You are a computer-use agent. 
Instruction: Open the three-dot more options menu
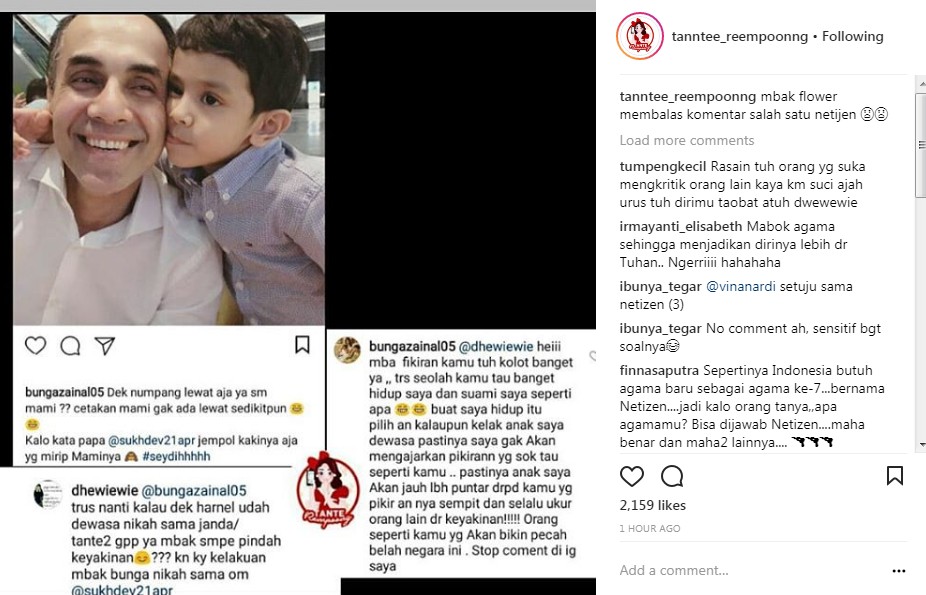click(x=899, y=571)
